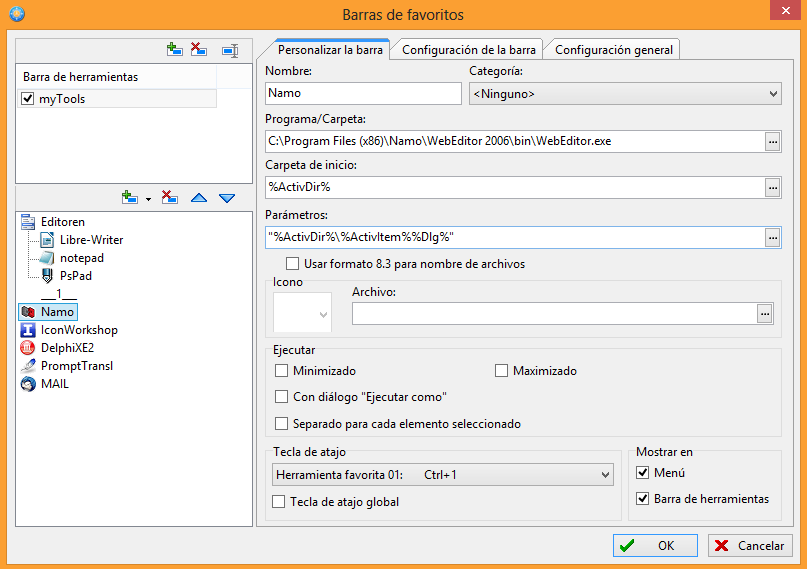The image size is (807, 569).
Task: Click the Parámetros '...' button
Action: (773, 238)
